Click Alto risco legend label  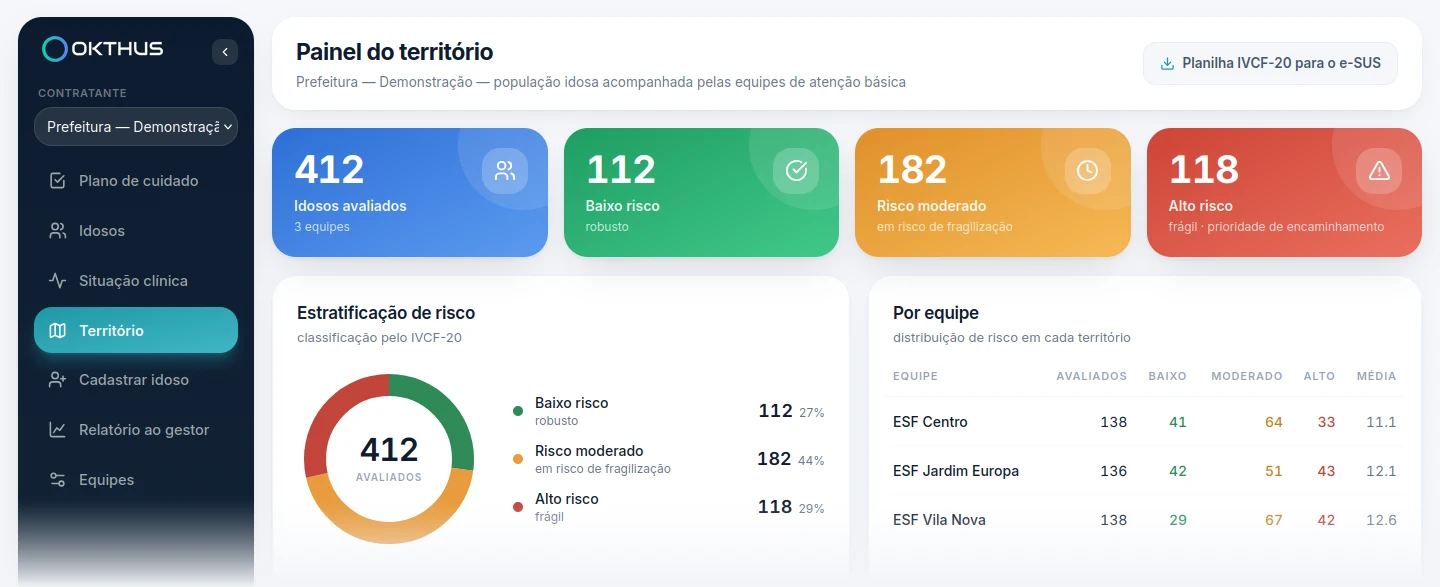coord(567,499)
